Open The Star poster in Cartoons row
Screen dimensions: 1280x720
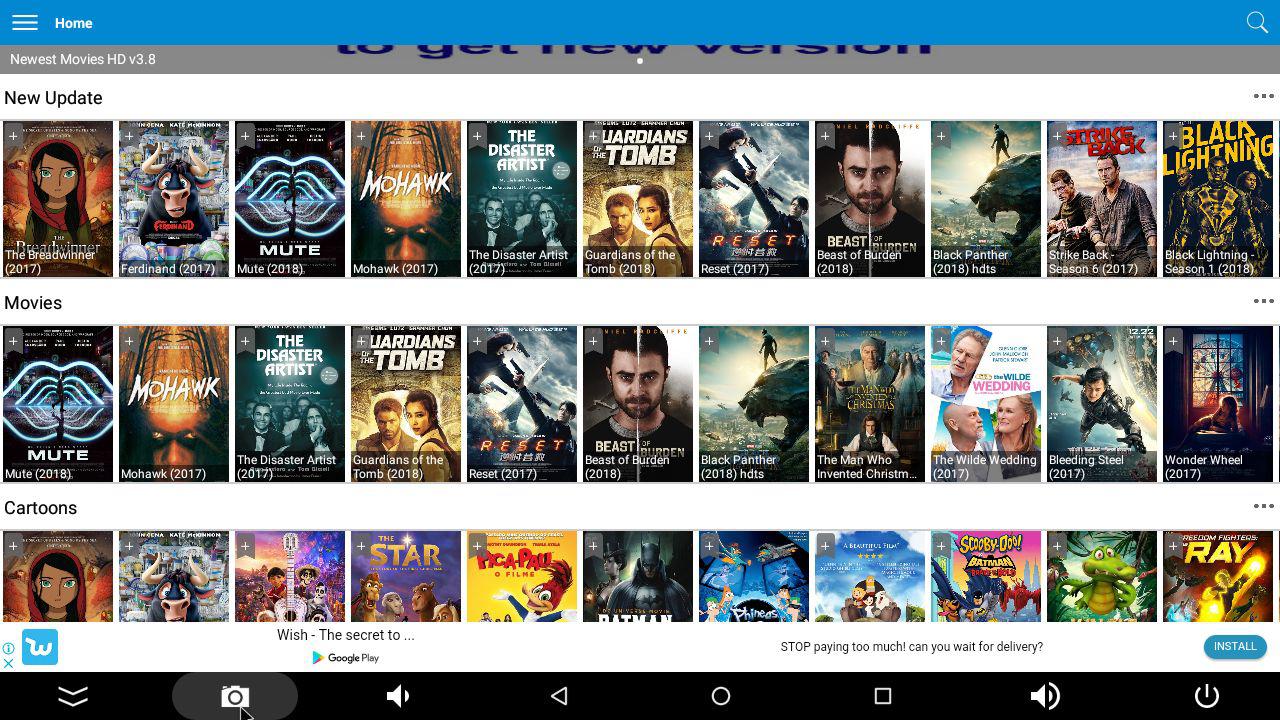[x=406, y=577]
